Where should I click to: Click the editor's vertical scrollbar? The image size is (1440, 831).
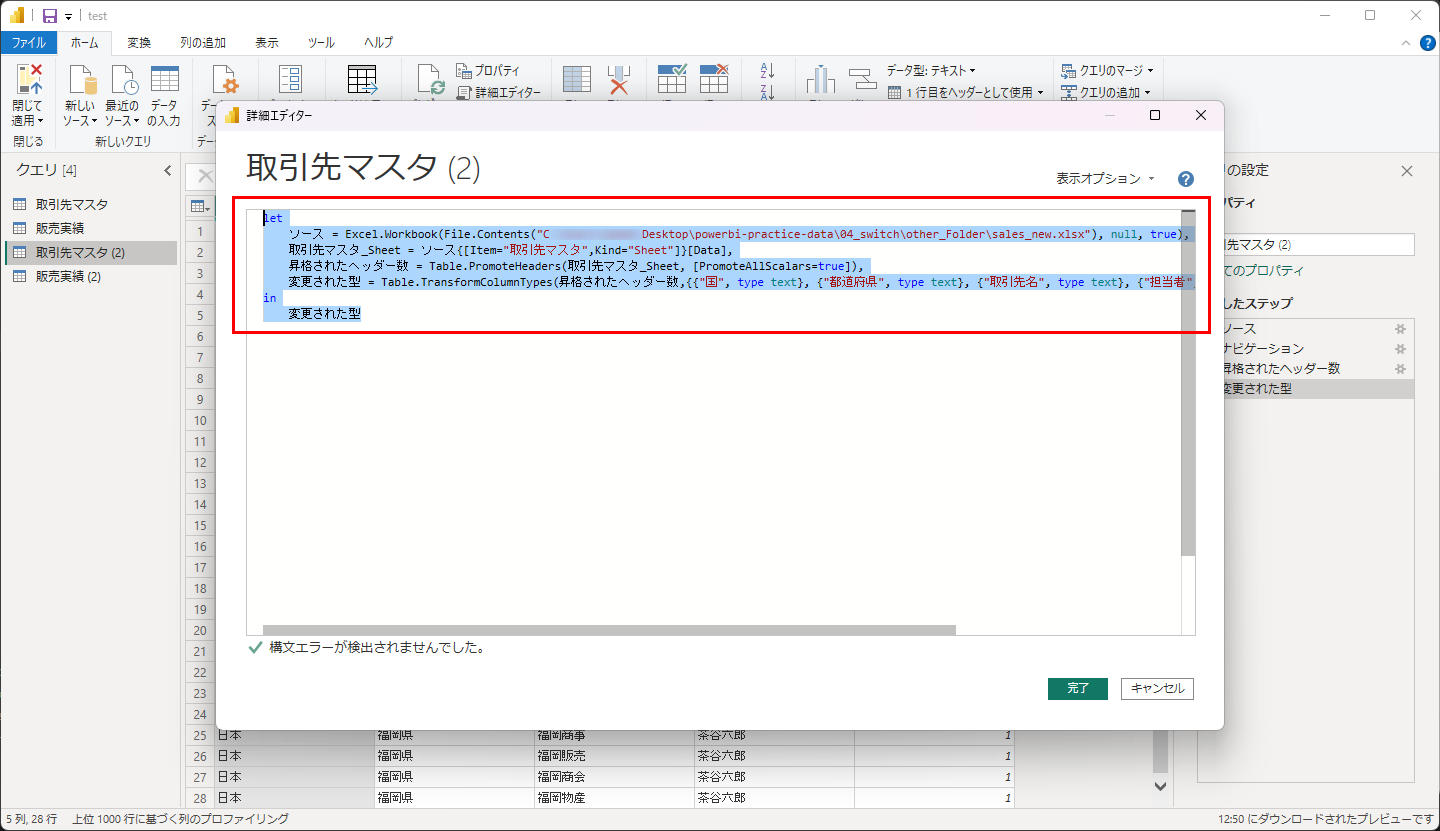point(1188,383)
